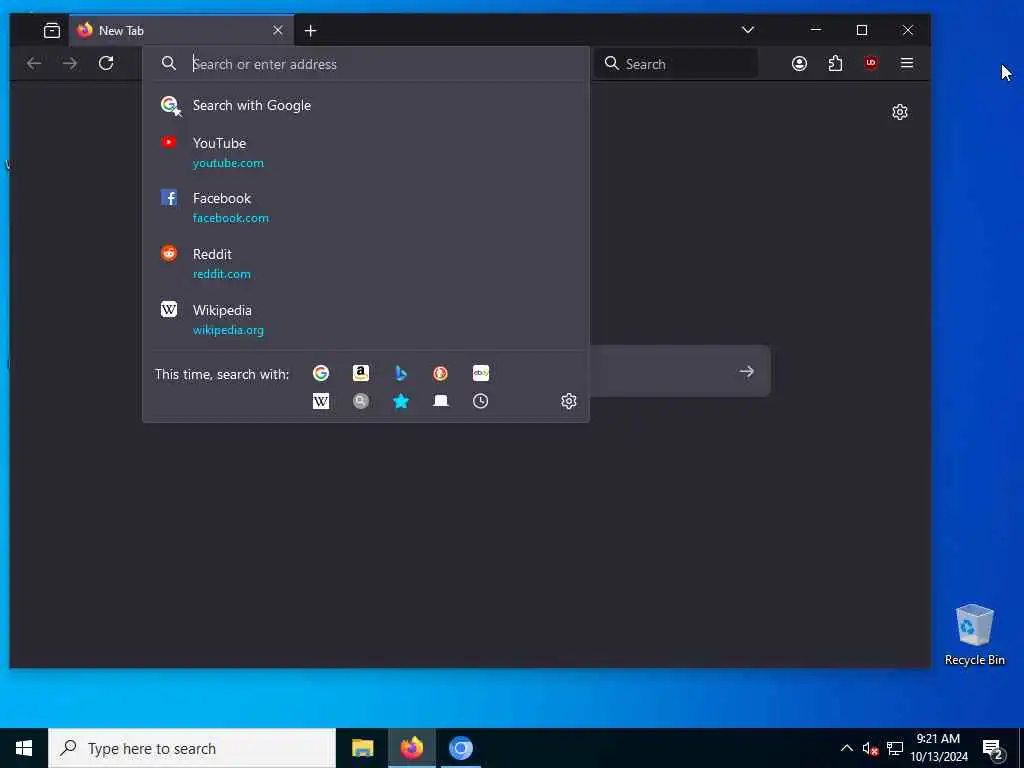Click the new tab search arrow button
This screenshot has width=1024, height=768.
746,372
